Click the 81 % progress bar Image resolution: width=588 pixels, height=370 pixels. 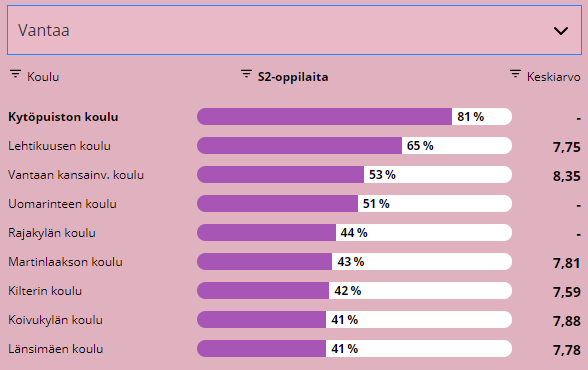(x=354, y=117)
